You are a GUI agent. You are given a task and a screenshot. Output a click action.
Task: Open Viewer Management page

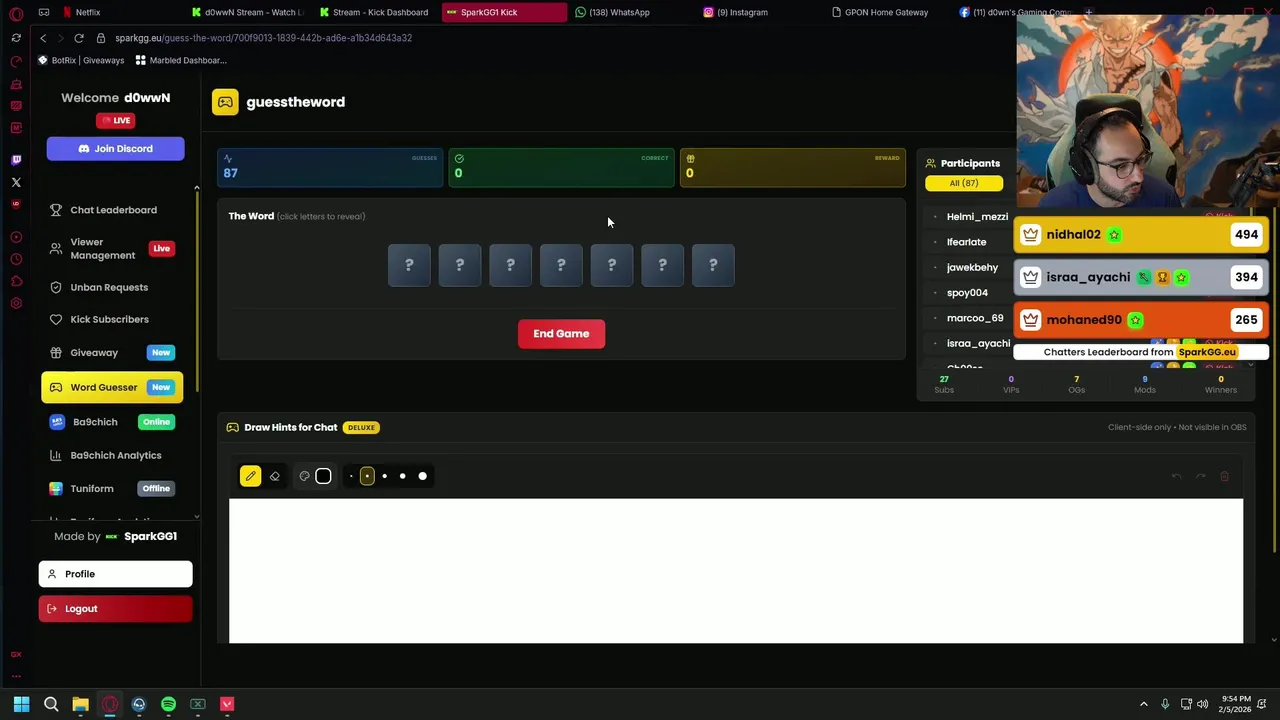112,248
